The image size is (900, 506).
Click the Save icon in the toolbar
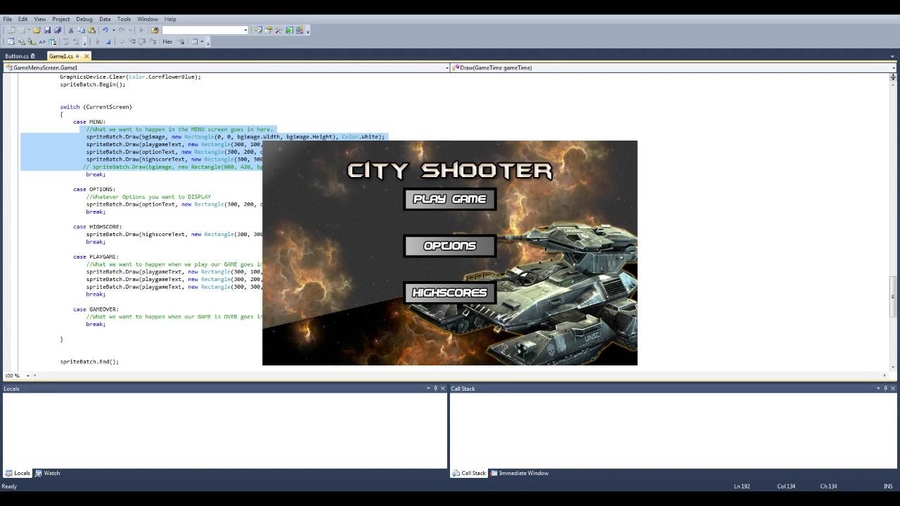point(47,30)
